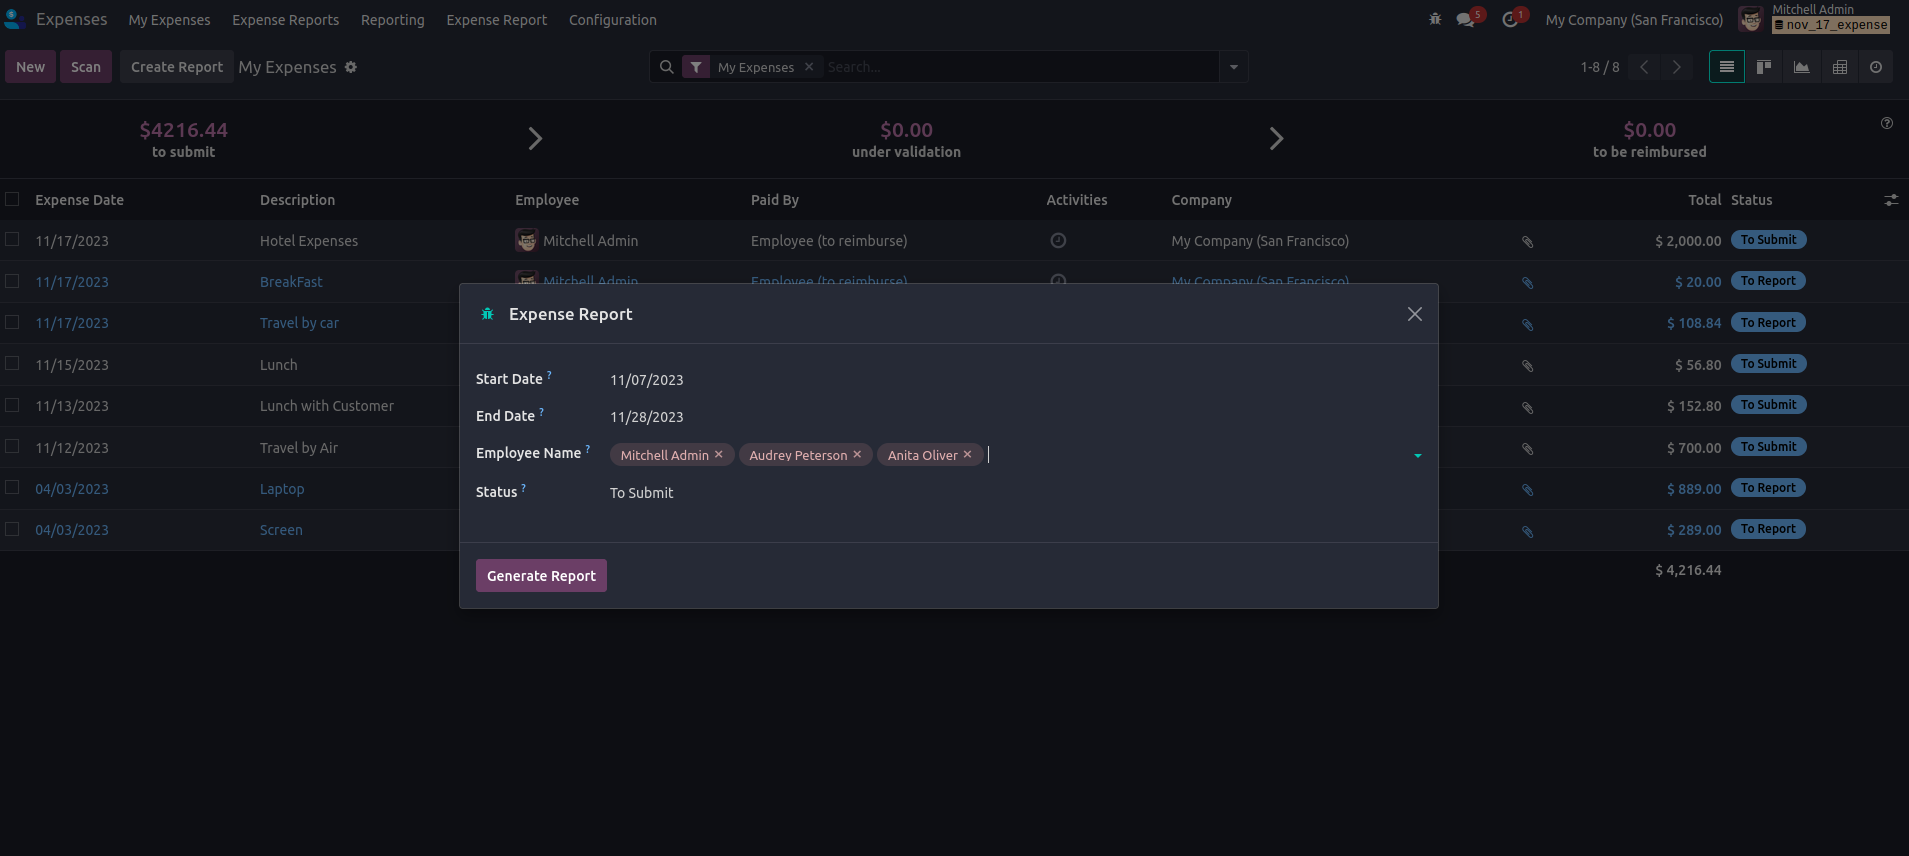1909x856 pixels.
Task: Open the Mitchell Admin user menu
Action: [x=1814, y=18]
